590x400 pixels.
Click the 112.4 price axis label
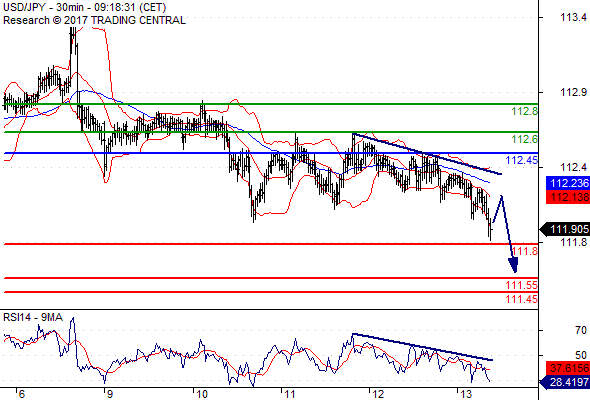pos(573,167)
